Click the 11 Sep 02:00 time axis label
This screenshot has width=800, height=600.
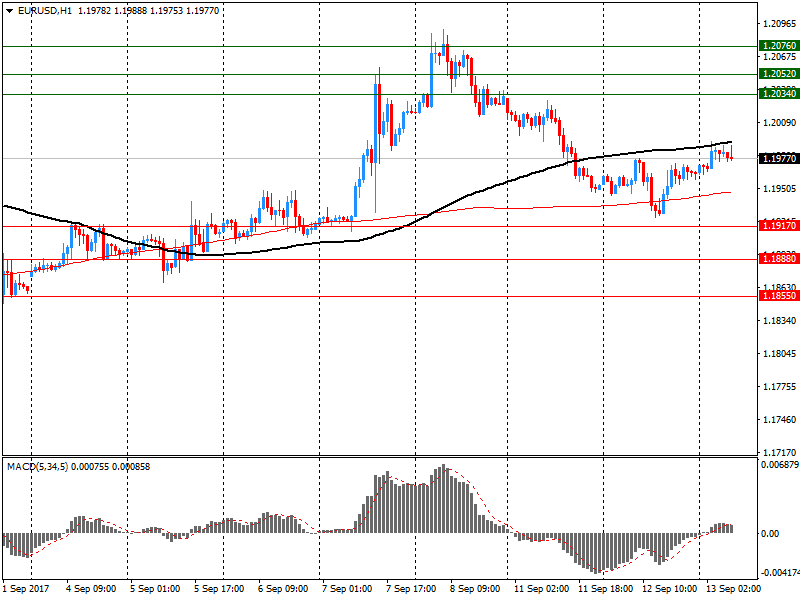(541, 589)
